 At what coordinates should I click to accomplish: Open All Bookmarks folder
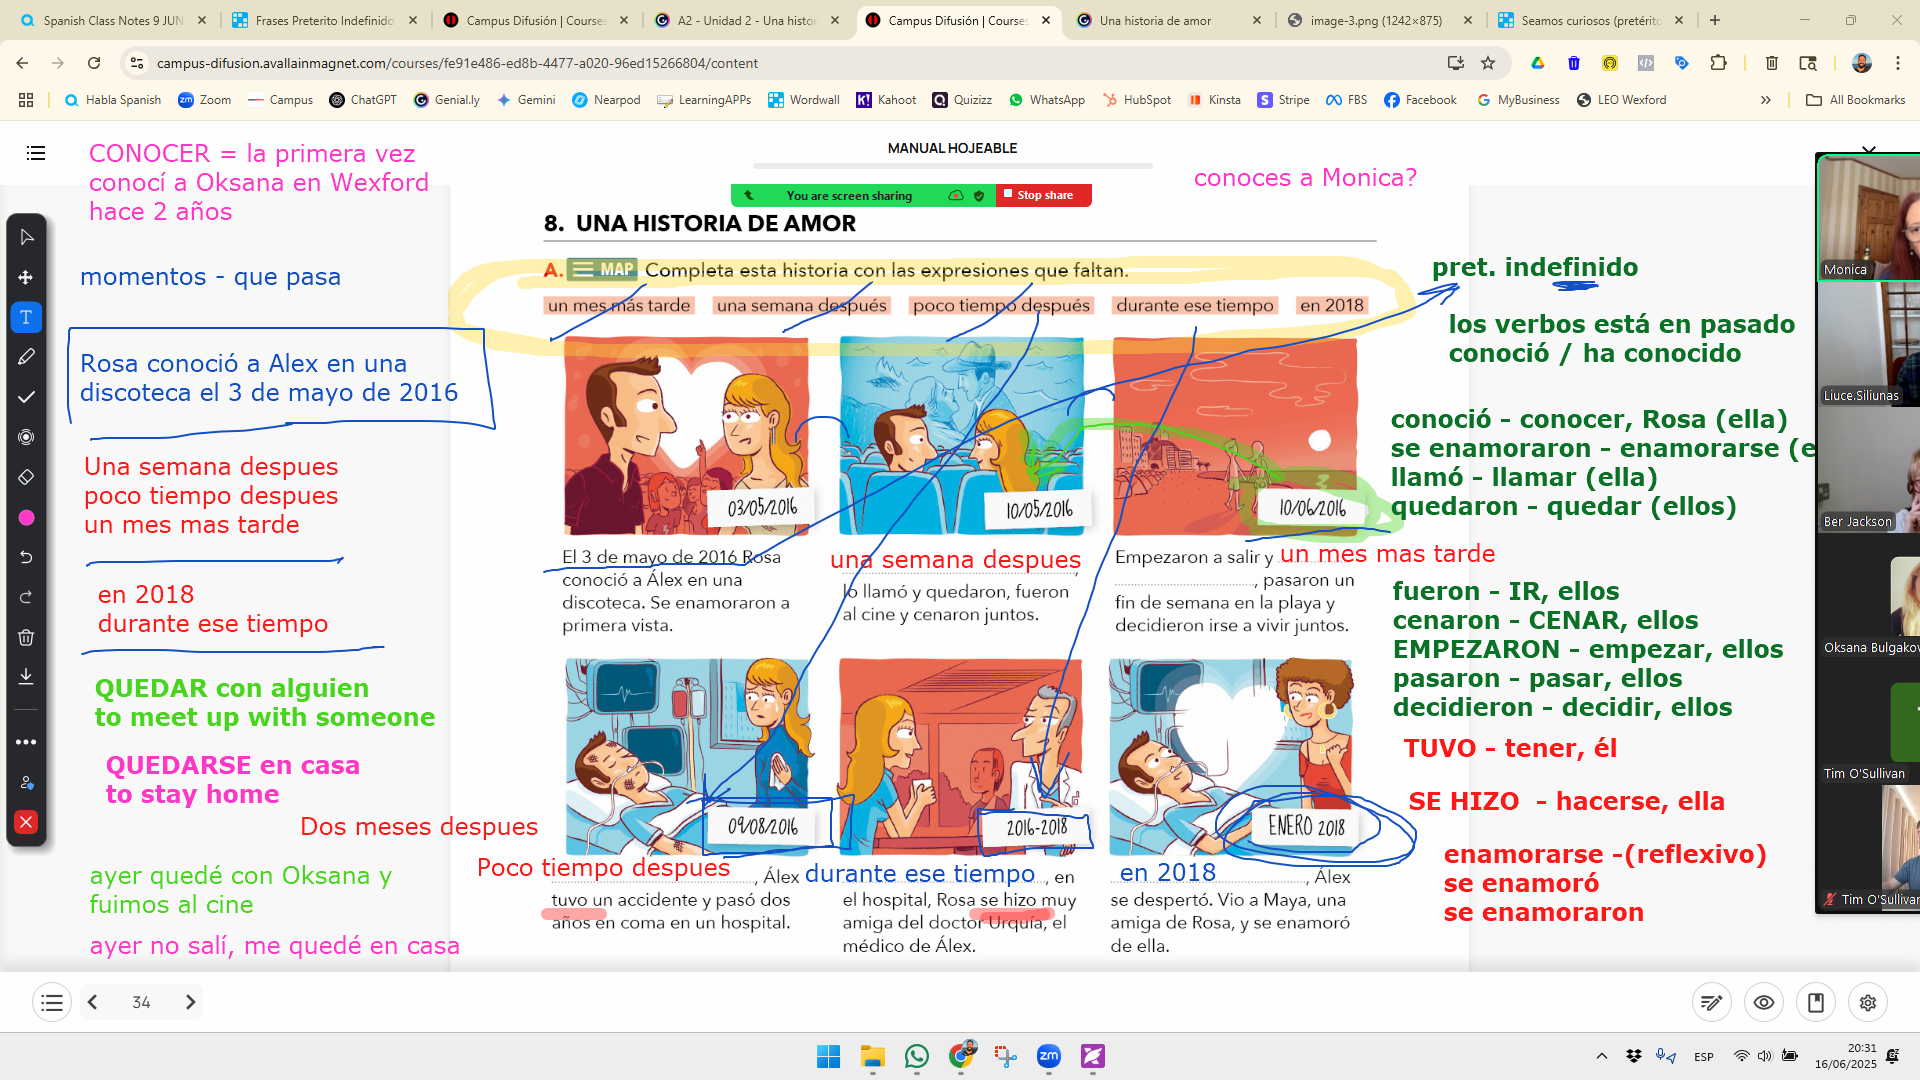(x=1856, y=100)
